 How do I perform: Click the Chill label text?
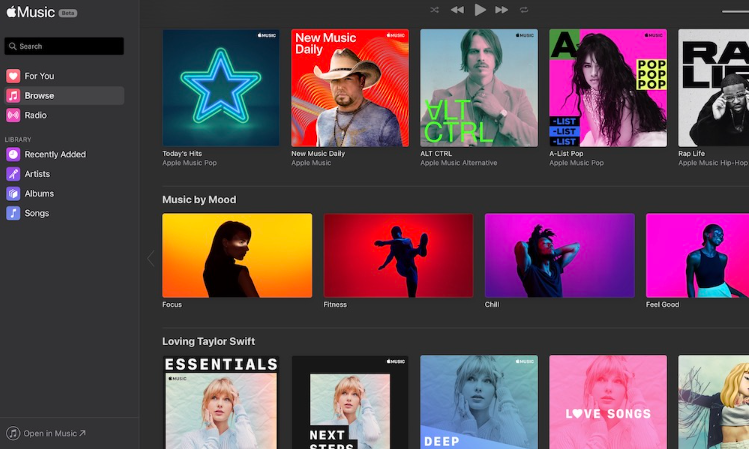point(492,305)
